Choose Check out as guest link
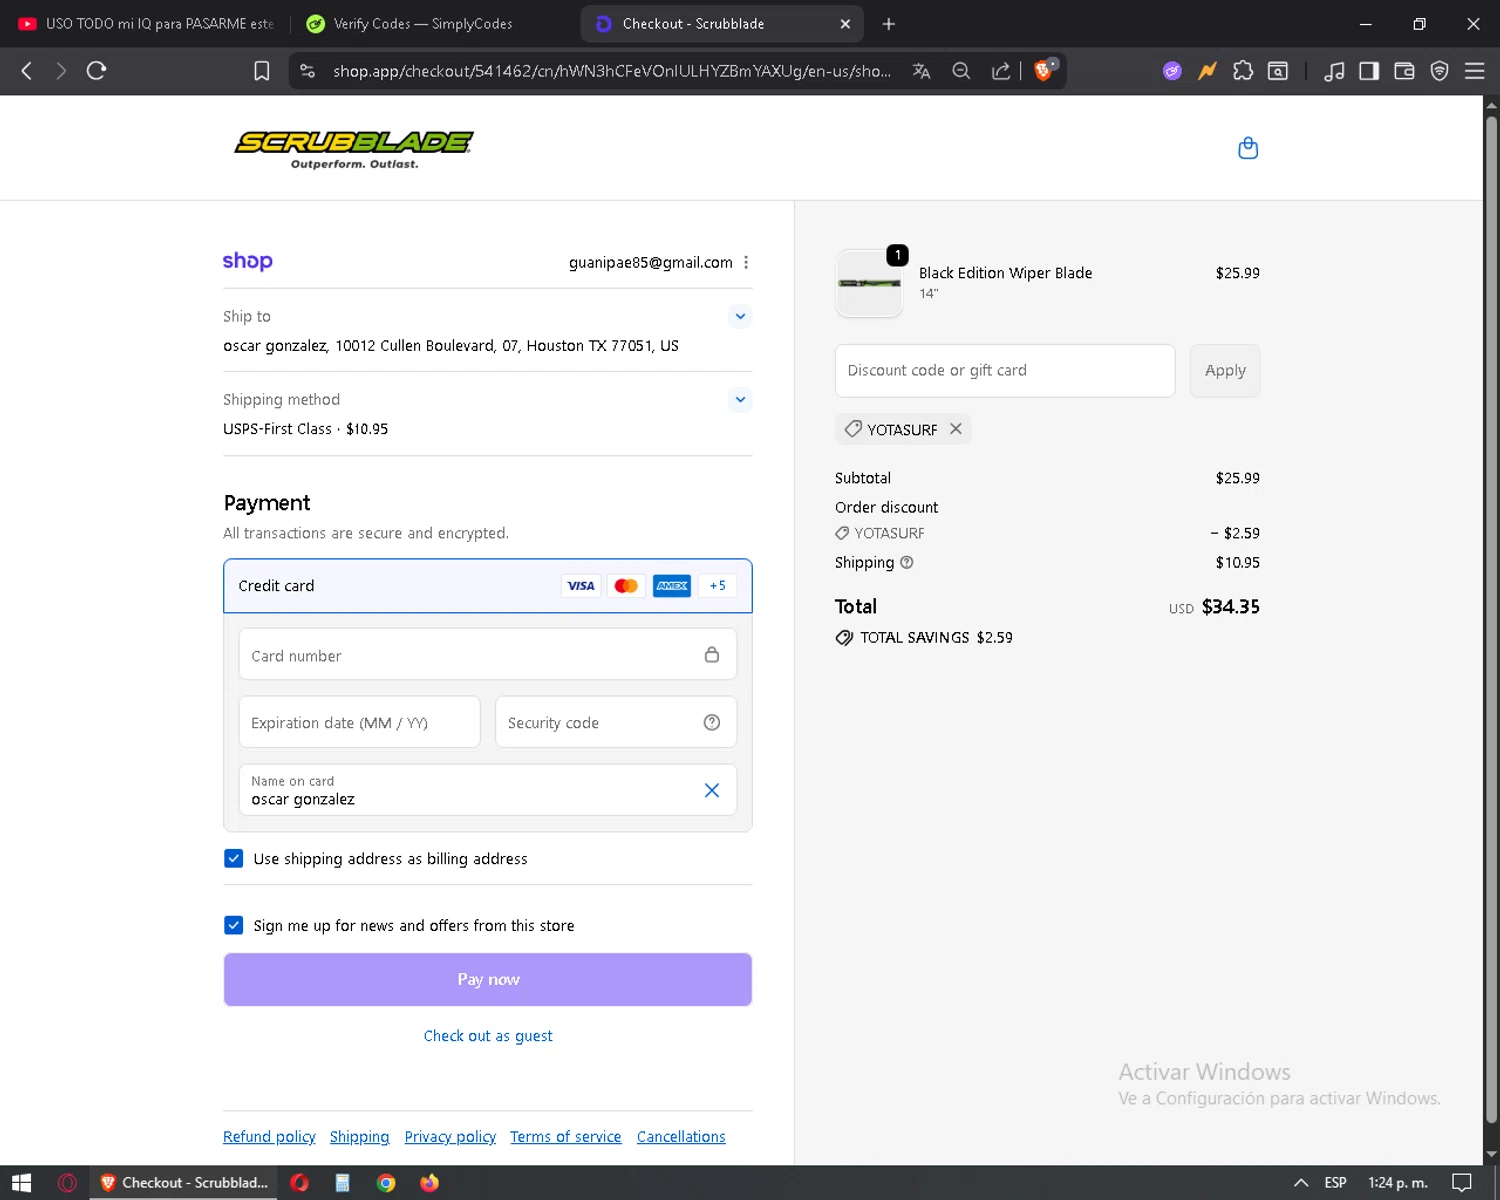 [488, 1036]
